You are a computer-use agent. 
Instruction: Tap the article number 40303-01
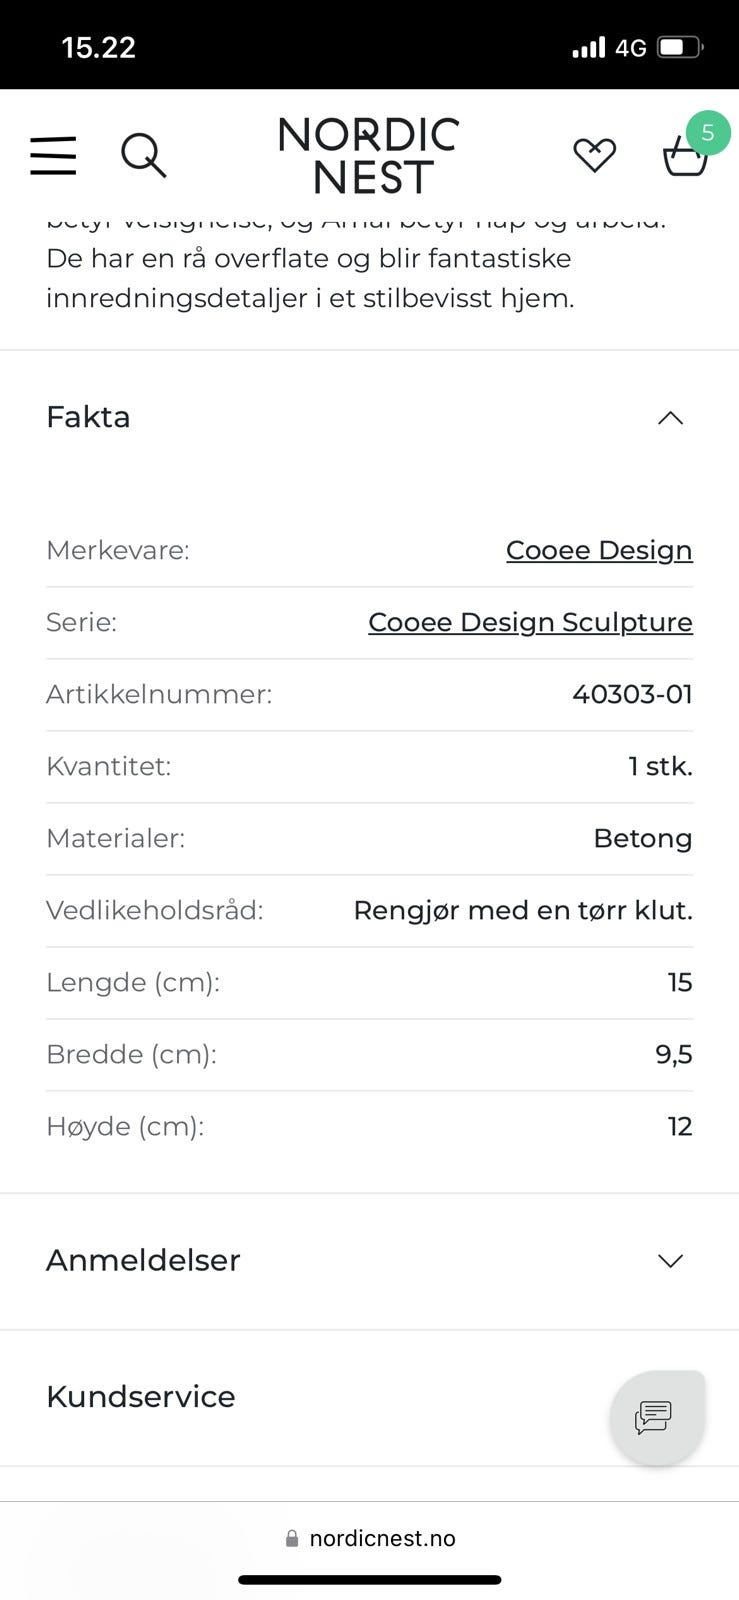(632, 694)
